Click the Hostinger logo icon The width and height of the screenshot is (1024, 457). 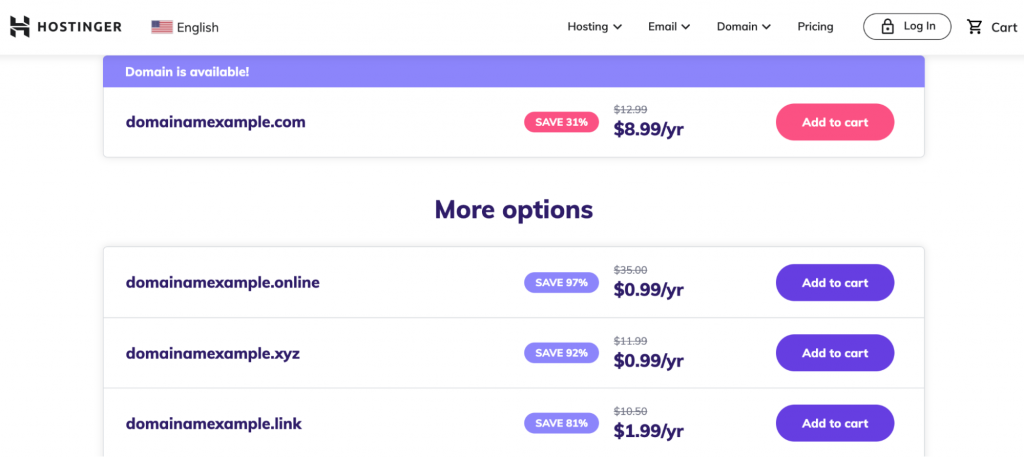click(20, 27)
